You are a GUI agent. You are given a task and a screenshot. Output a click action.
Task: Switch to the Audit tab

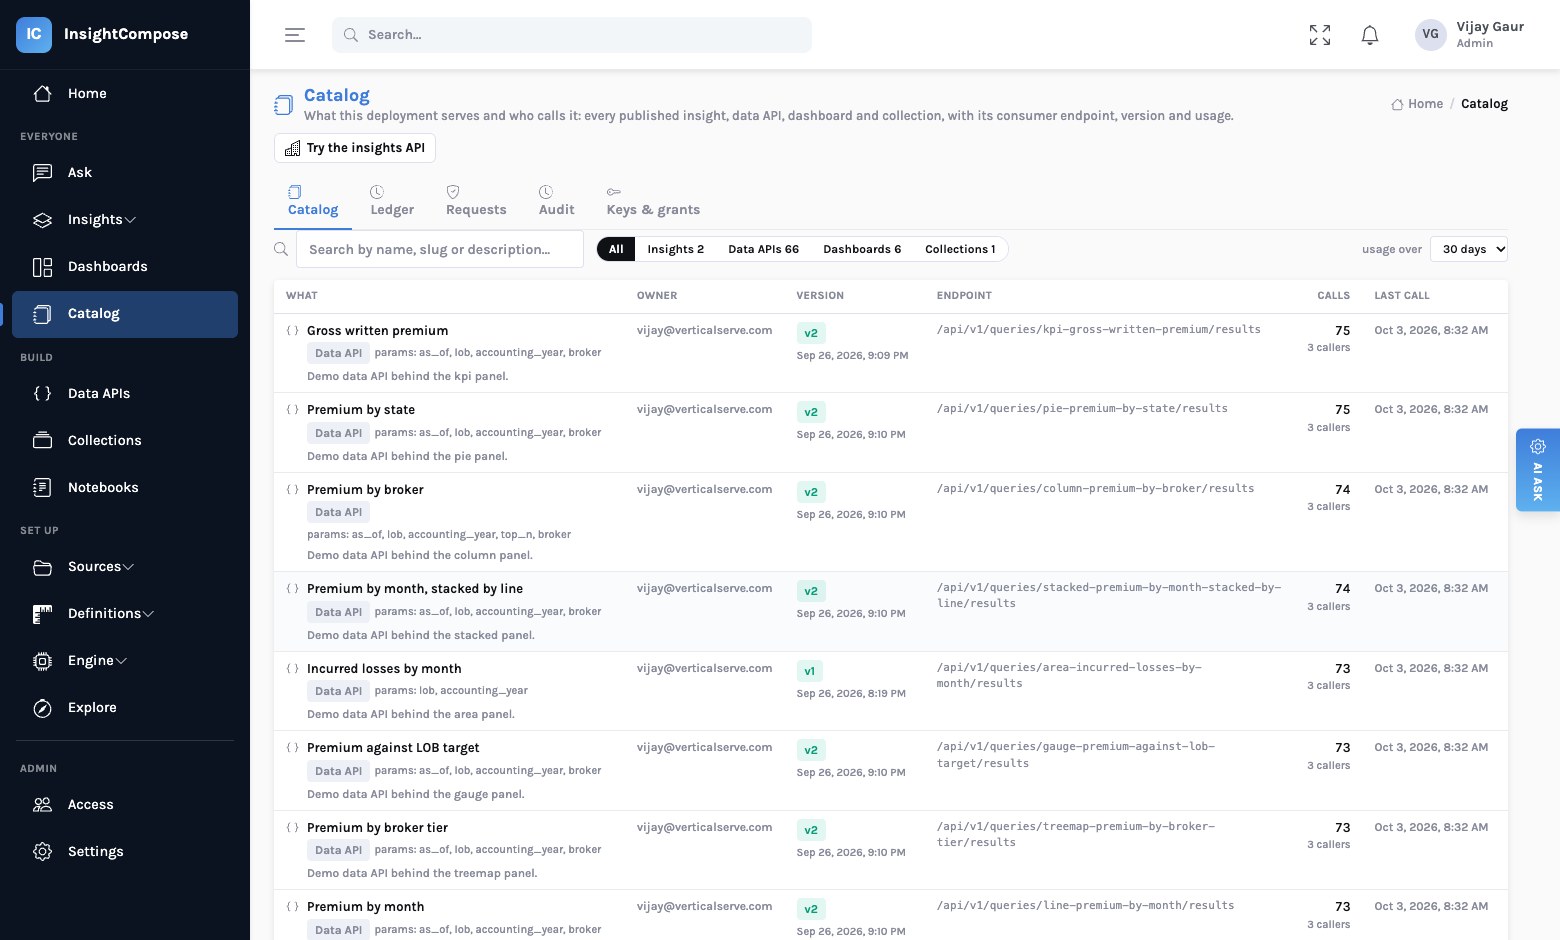coord(556,201)
